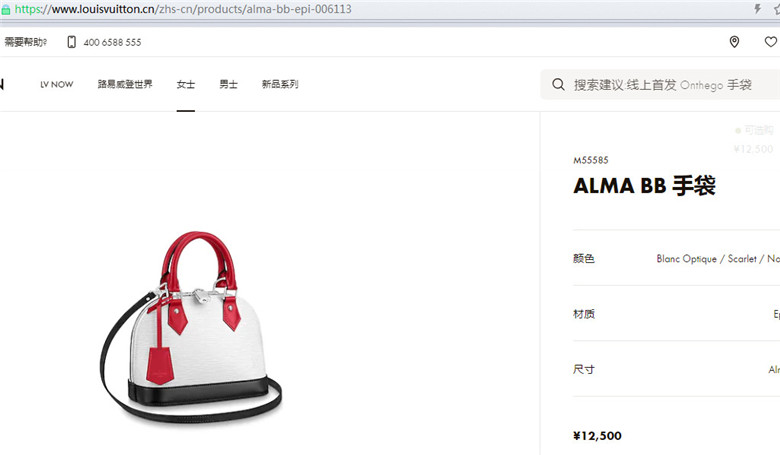Click the bookmark star icon in browser bar
780x455 pixels.
tap(777, 8)
